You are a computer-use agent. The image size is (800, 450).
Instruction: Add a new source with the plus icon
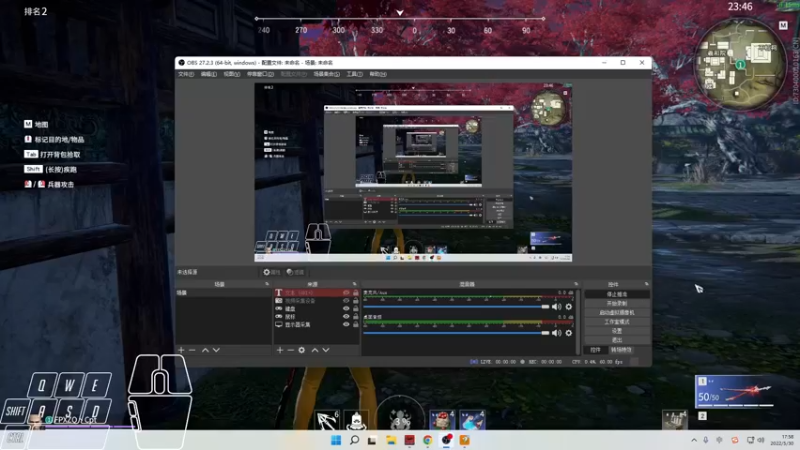[280, 350]
